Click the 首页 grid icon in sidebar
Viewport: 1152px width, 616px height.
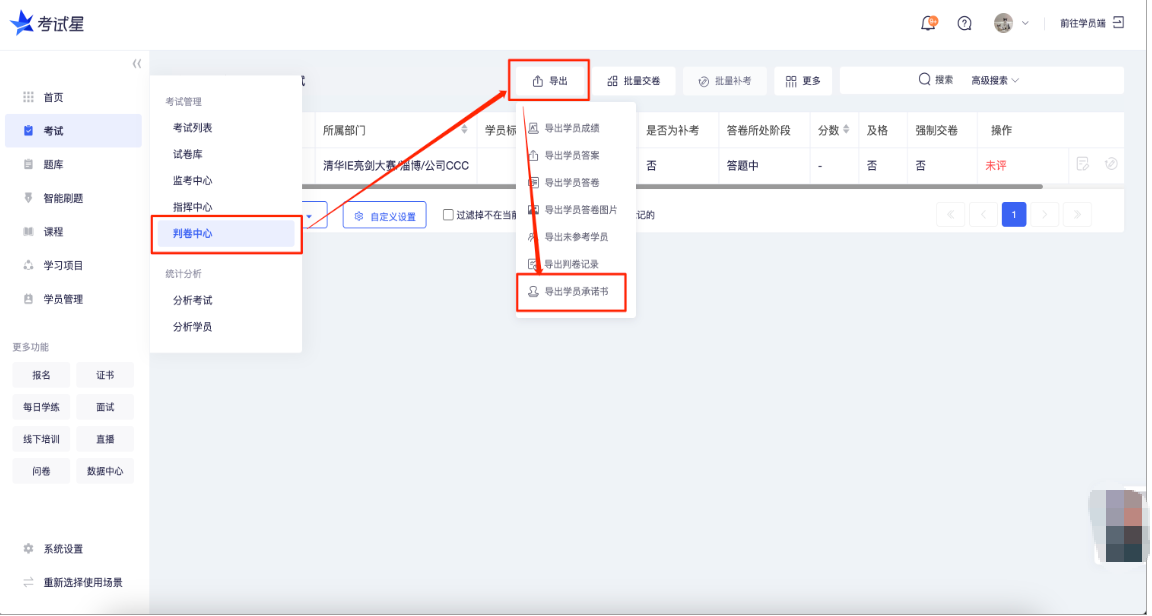point(29,97)
